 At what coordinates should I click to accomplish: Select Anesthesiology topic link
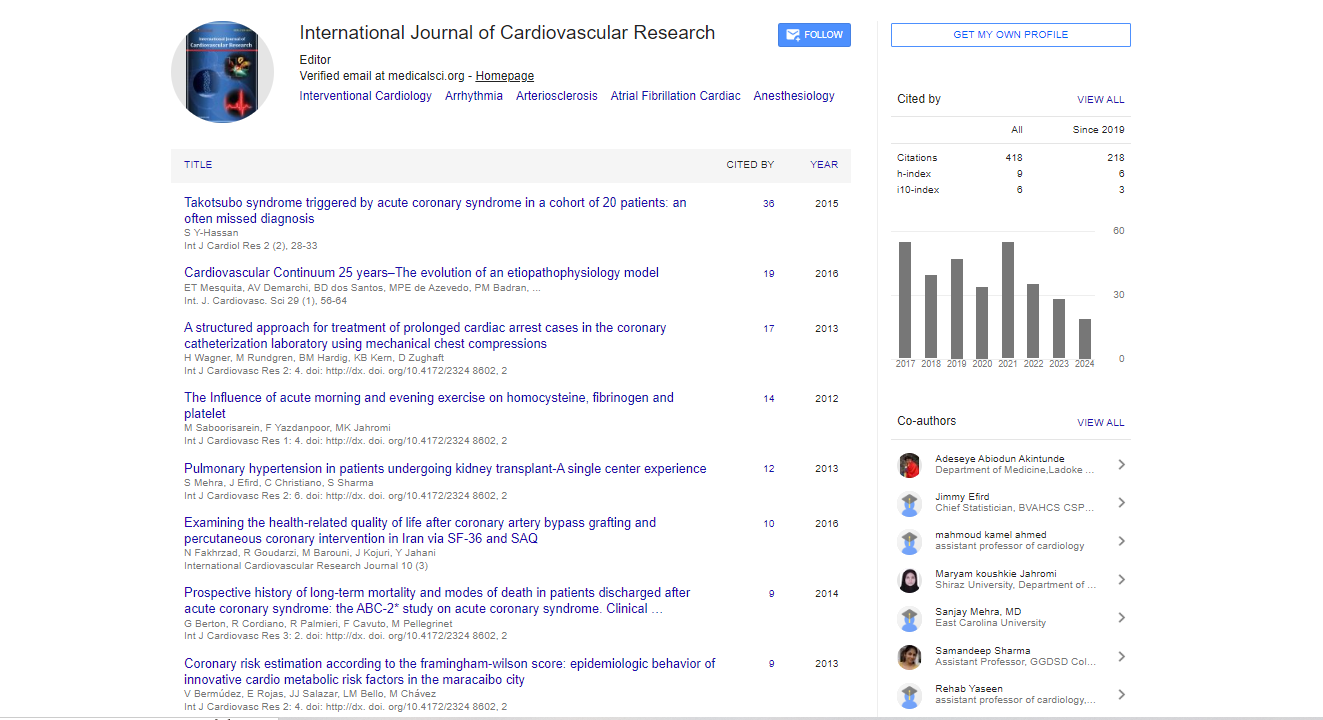click(794, 96)
